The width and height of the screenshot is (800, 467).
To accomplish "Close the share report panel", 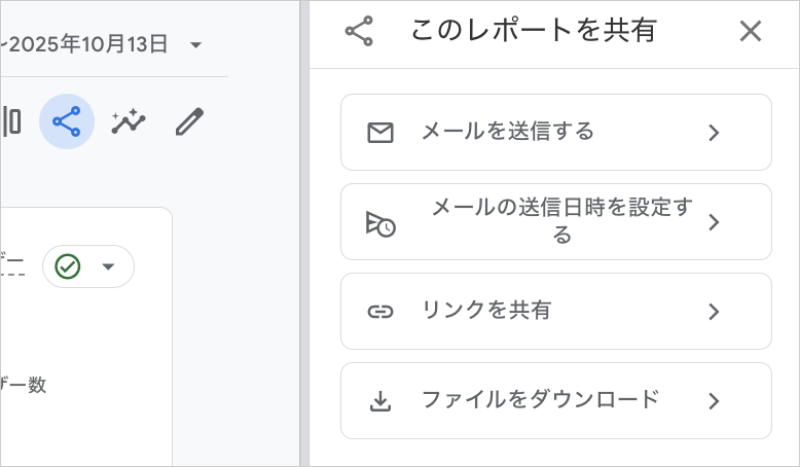I will tap(750, 31).
